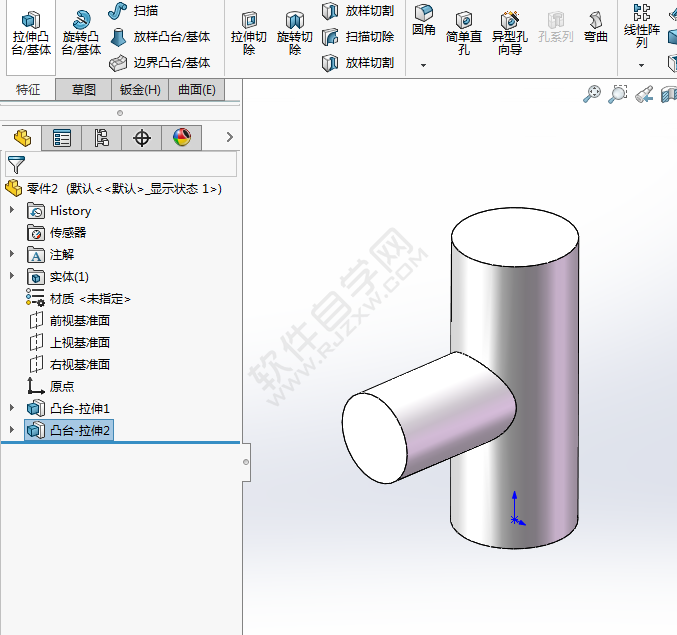Show more manager tabs with chevron arrow
The width and height of the screenshot is (677, 635).
230,137
